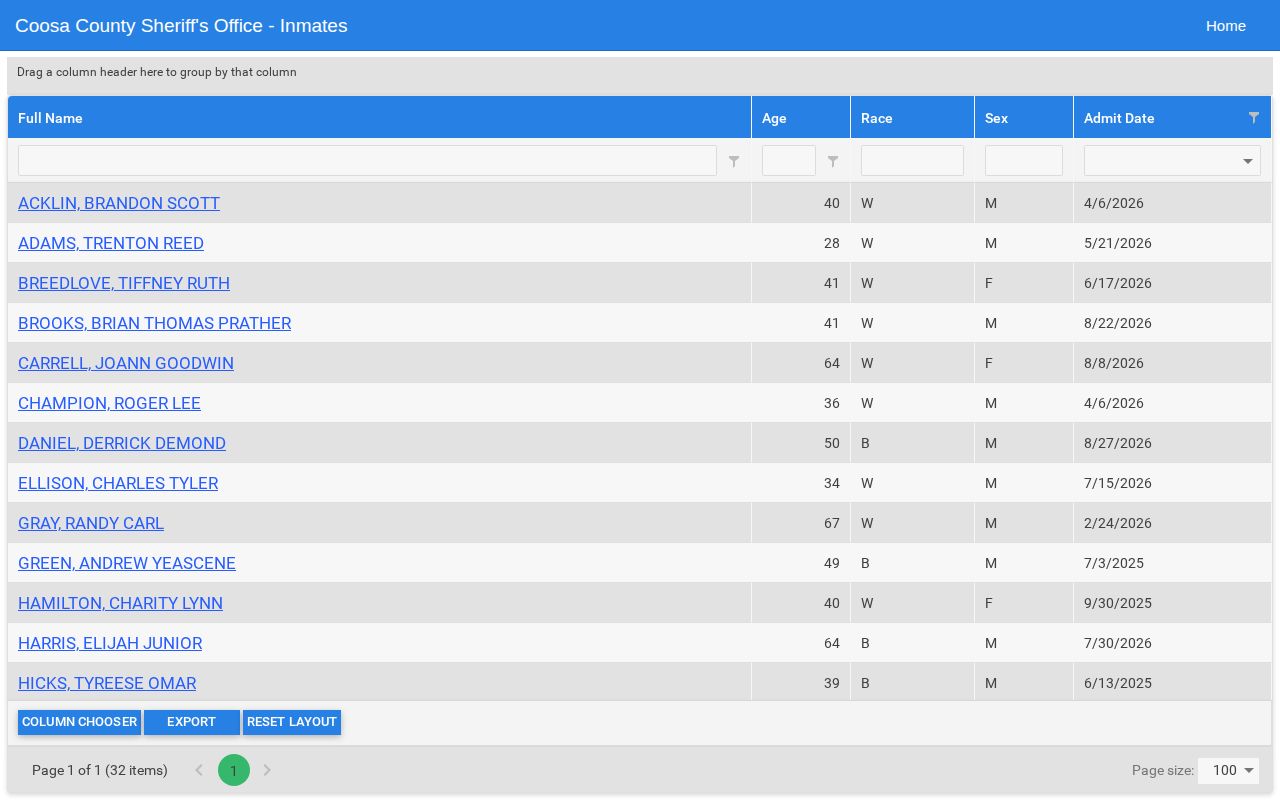The image size is (1280, 800).
Task: Select page number 1
Action: [234, 770]
